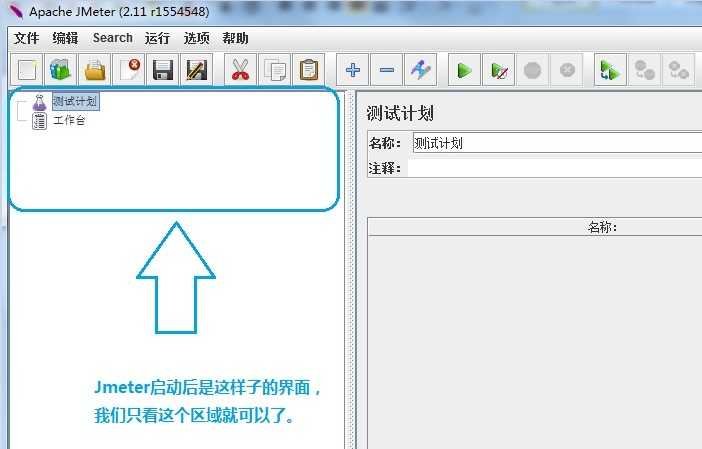
Task: Click the 名称 column header in table
Action: 535,227
